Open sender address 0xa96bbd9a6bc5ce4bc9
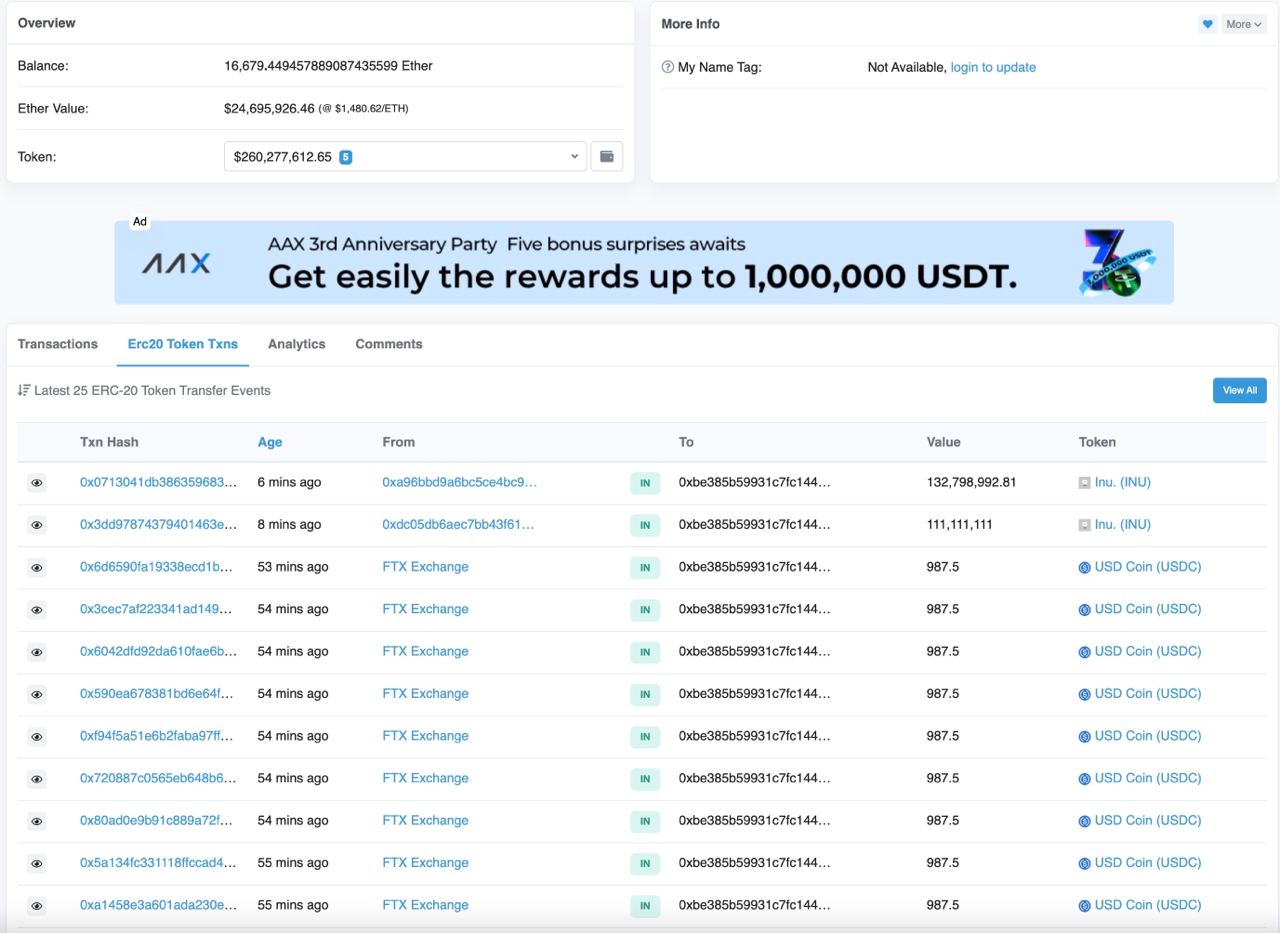Viewport: 1280px width, 933px height. click(x=460, y=482)
